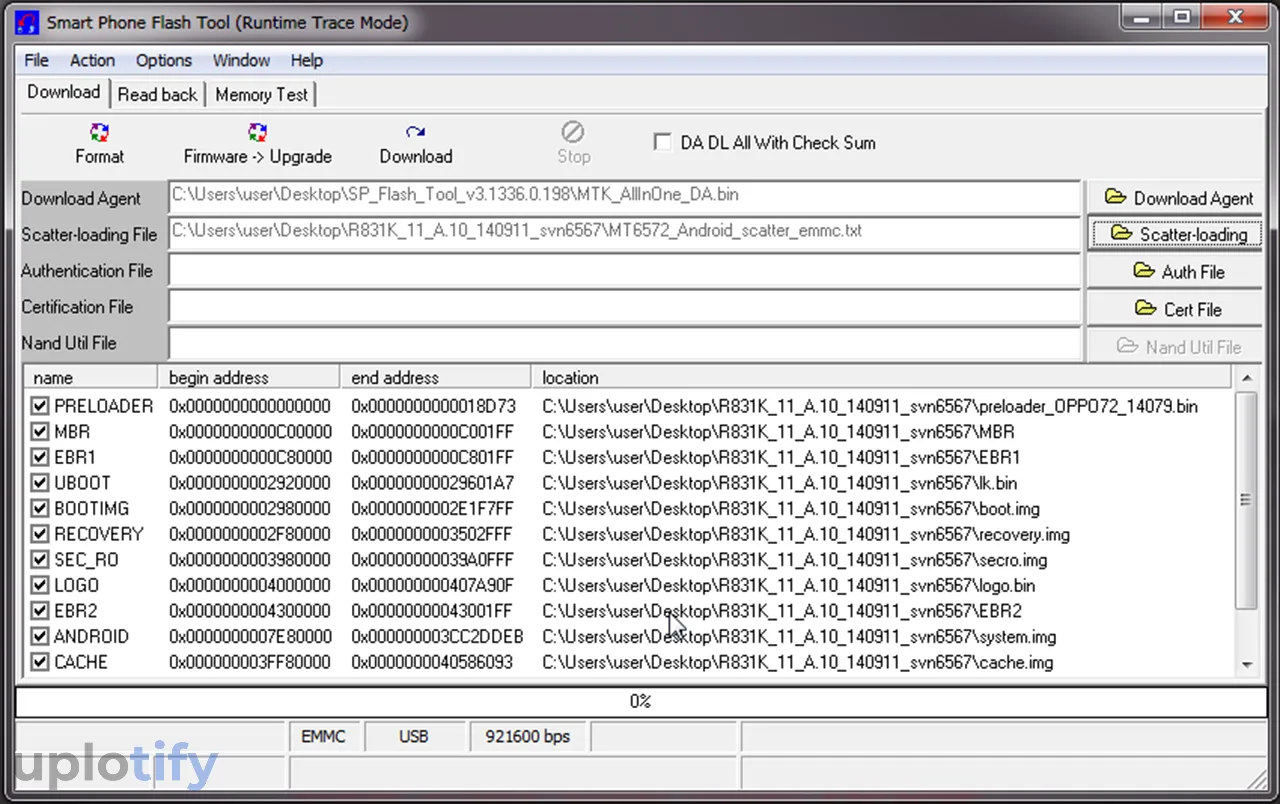Screen dimensions: 1280x804
Task: Click the begin address column header
Action: pyautogui.click(x=248, y=377)
